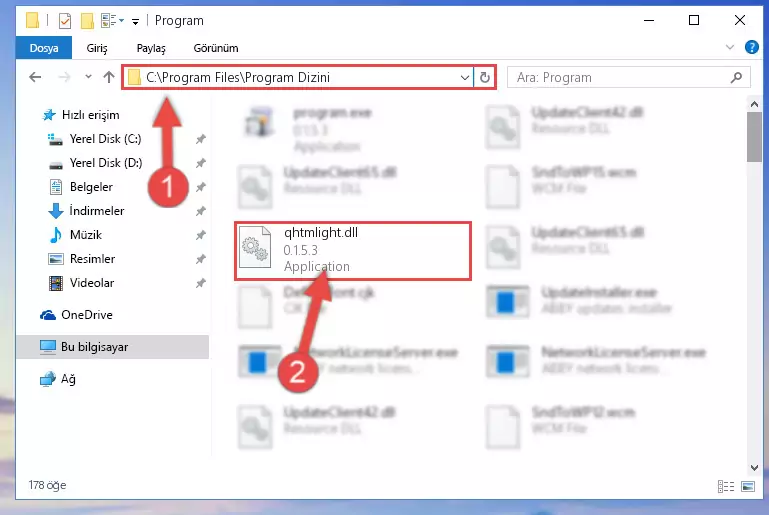The height and width of the screenshot is (515, 769).
Task: Click the search magnifier icon
Action: click(736, 77)
